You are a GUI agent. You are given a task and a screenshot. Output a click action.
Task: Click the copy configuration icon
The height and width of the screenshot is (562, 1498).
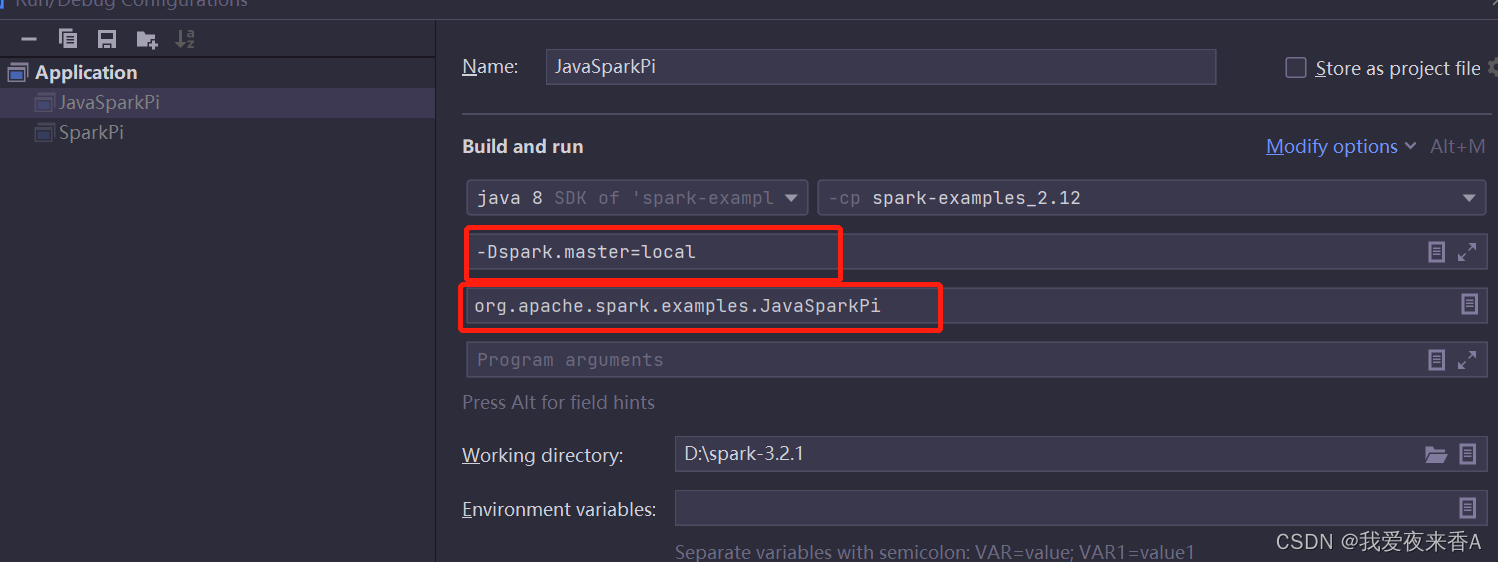click(x=68, y=39)
